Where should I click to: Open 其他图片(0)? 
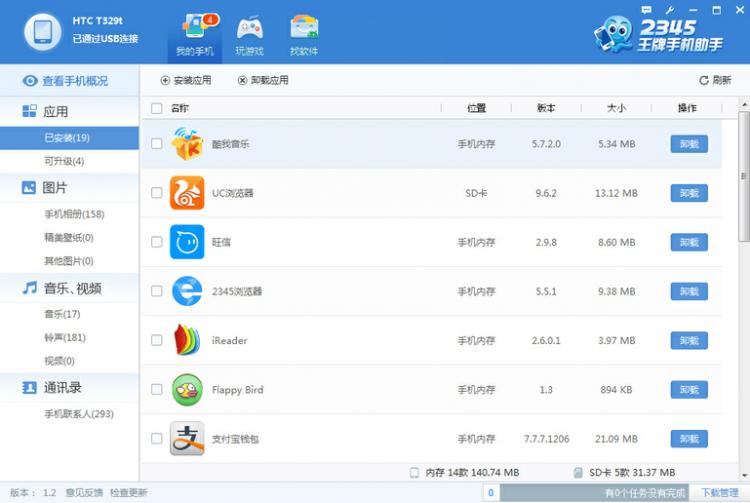point(69,261)
